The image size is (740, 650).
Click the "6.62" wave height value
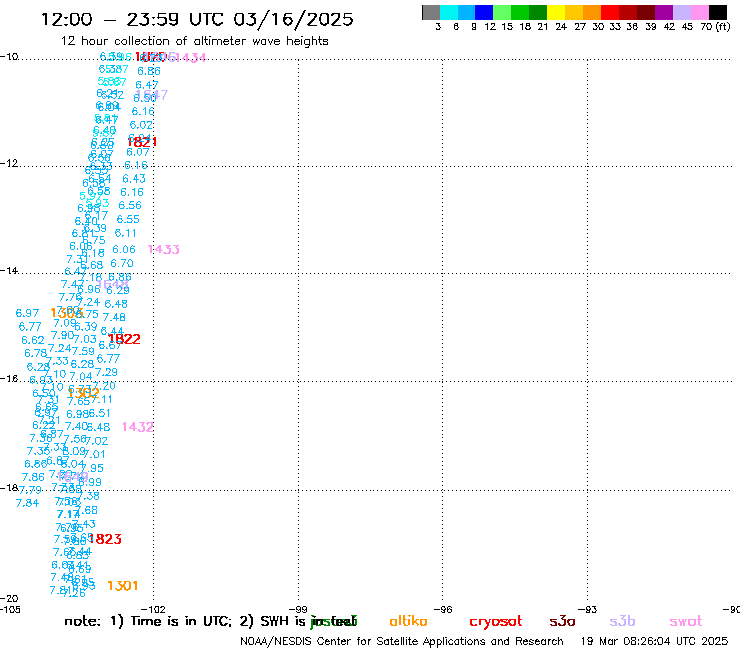[x=33, y=340]
